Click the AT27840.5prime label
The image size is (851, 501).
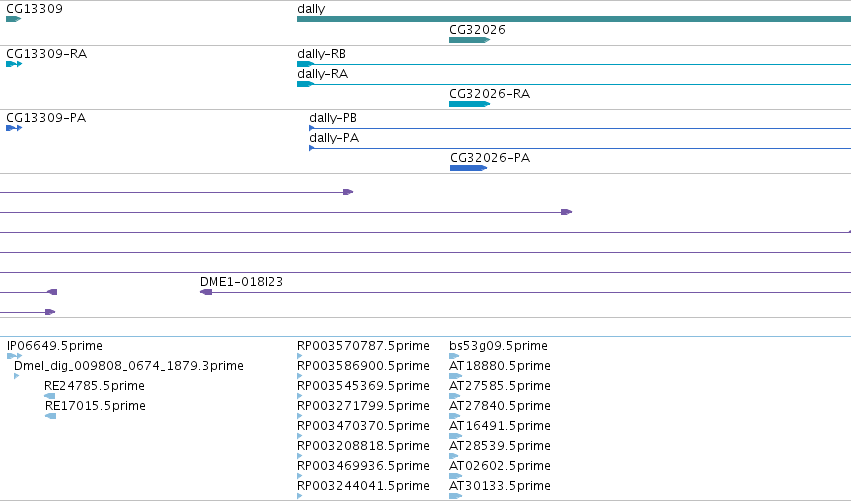pyautogui.click(x=500, y=407)
